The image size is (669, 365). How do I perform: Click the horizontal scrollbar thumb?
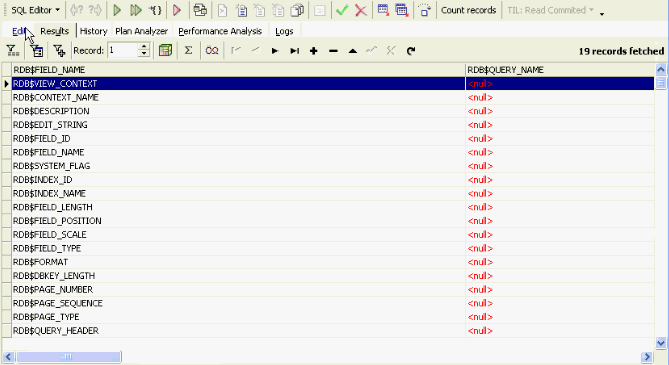[x=68, y=356]
